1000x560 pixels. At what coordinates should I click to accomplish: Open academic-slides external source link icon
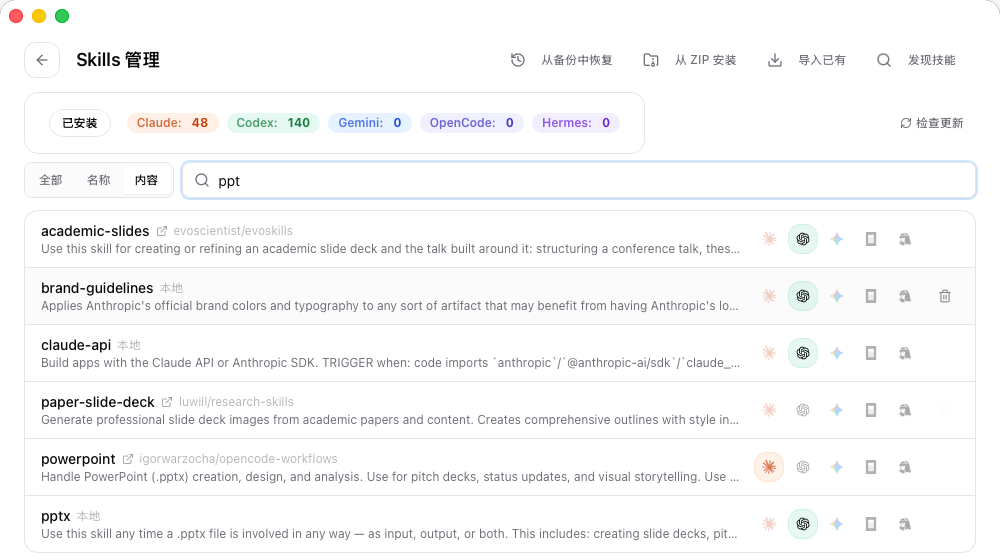pyautogui.click(x=162, y=231)
